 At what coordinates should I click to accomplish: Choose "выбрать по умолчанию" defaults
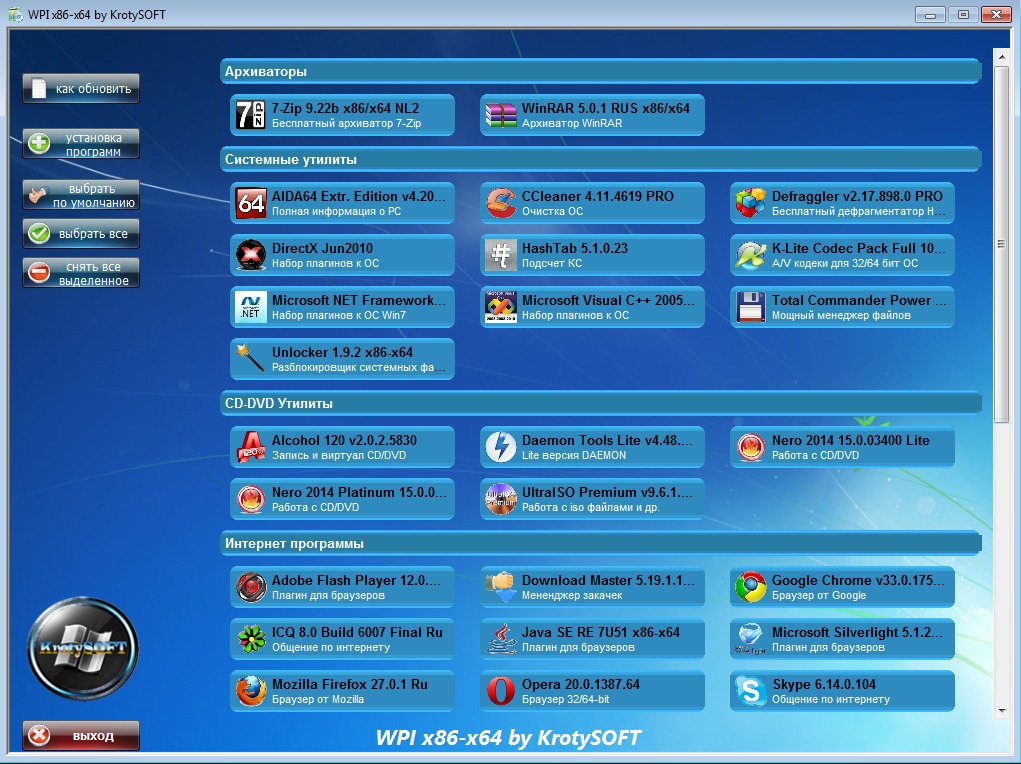pyautogui.click(x=81, y=195)
